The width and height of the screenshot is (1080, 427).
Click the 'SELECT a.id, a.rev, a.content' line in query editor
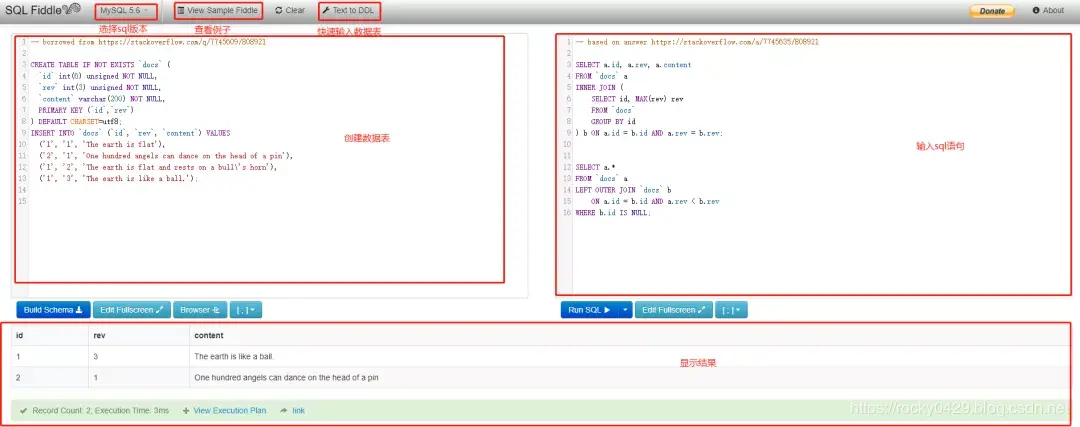[633, 65]
